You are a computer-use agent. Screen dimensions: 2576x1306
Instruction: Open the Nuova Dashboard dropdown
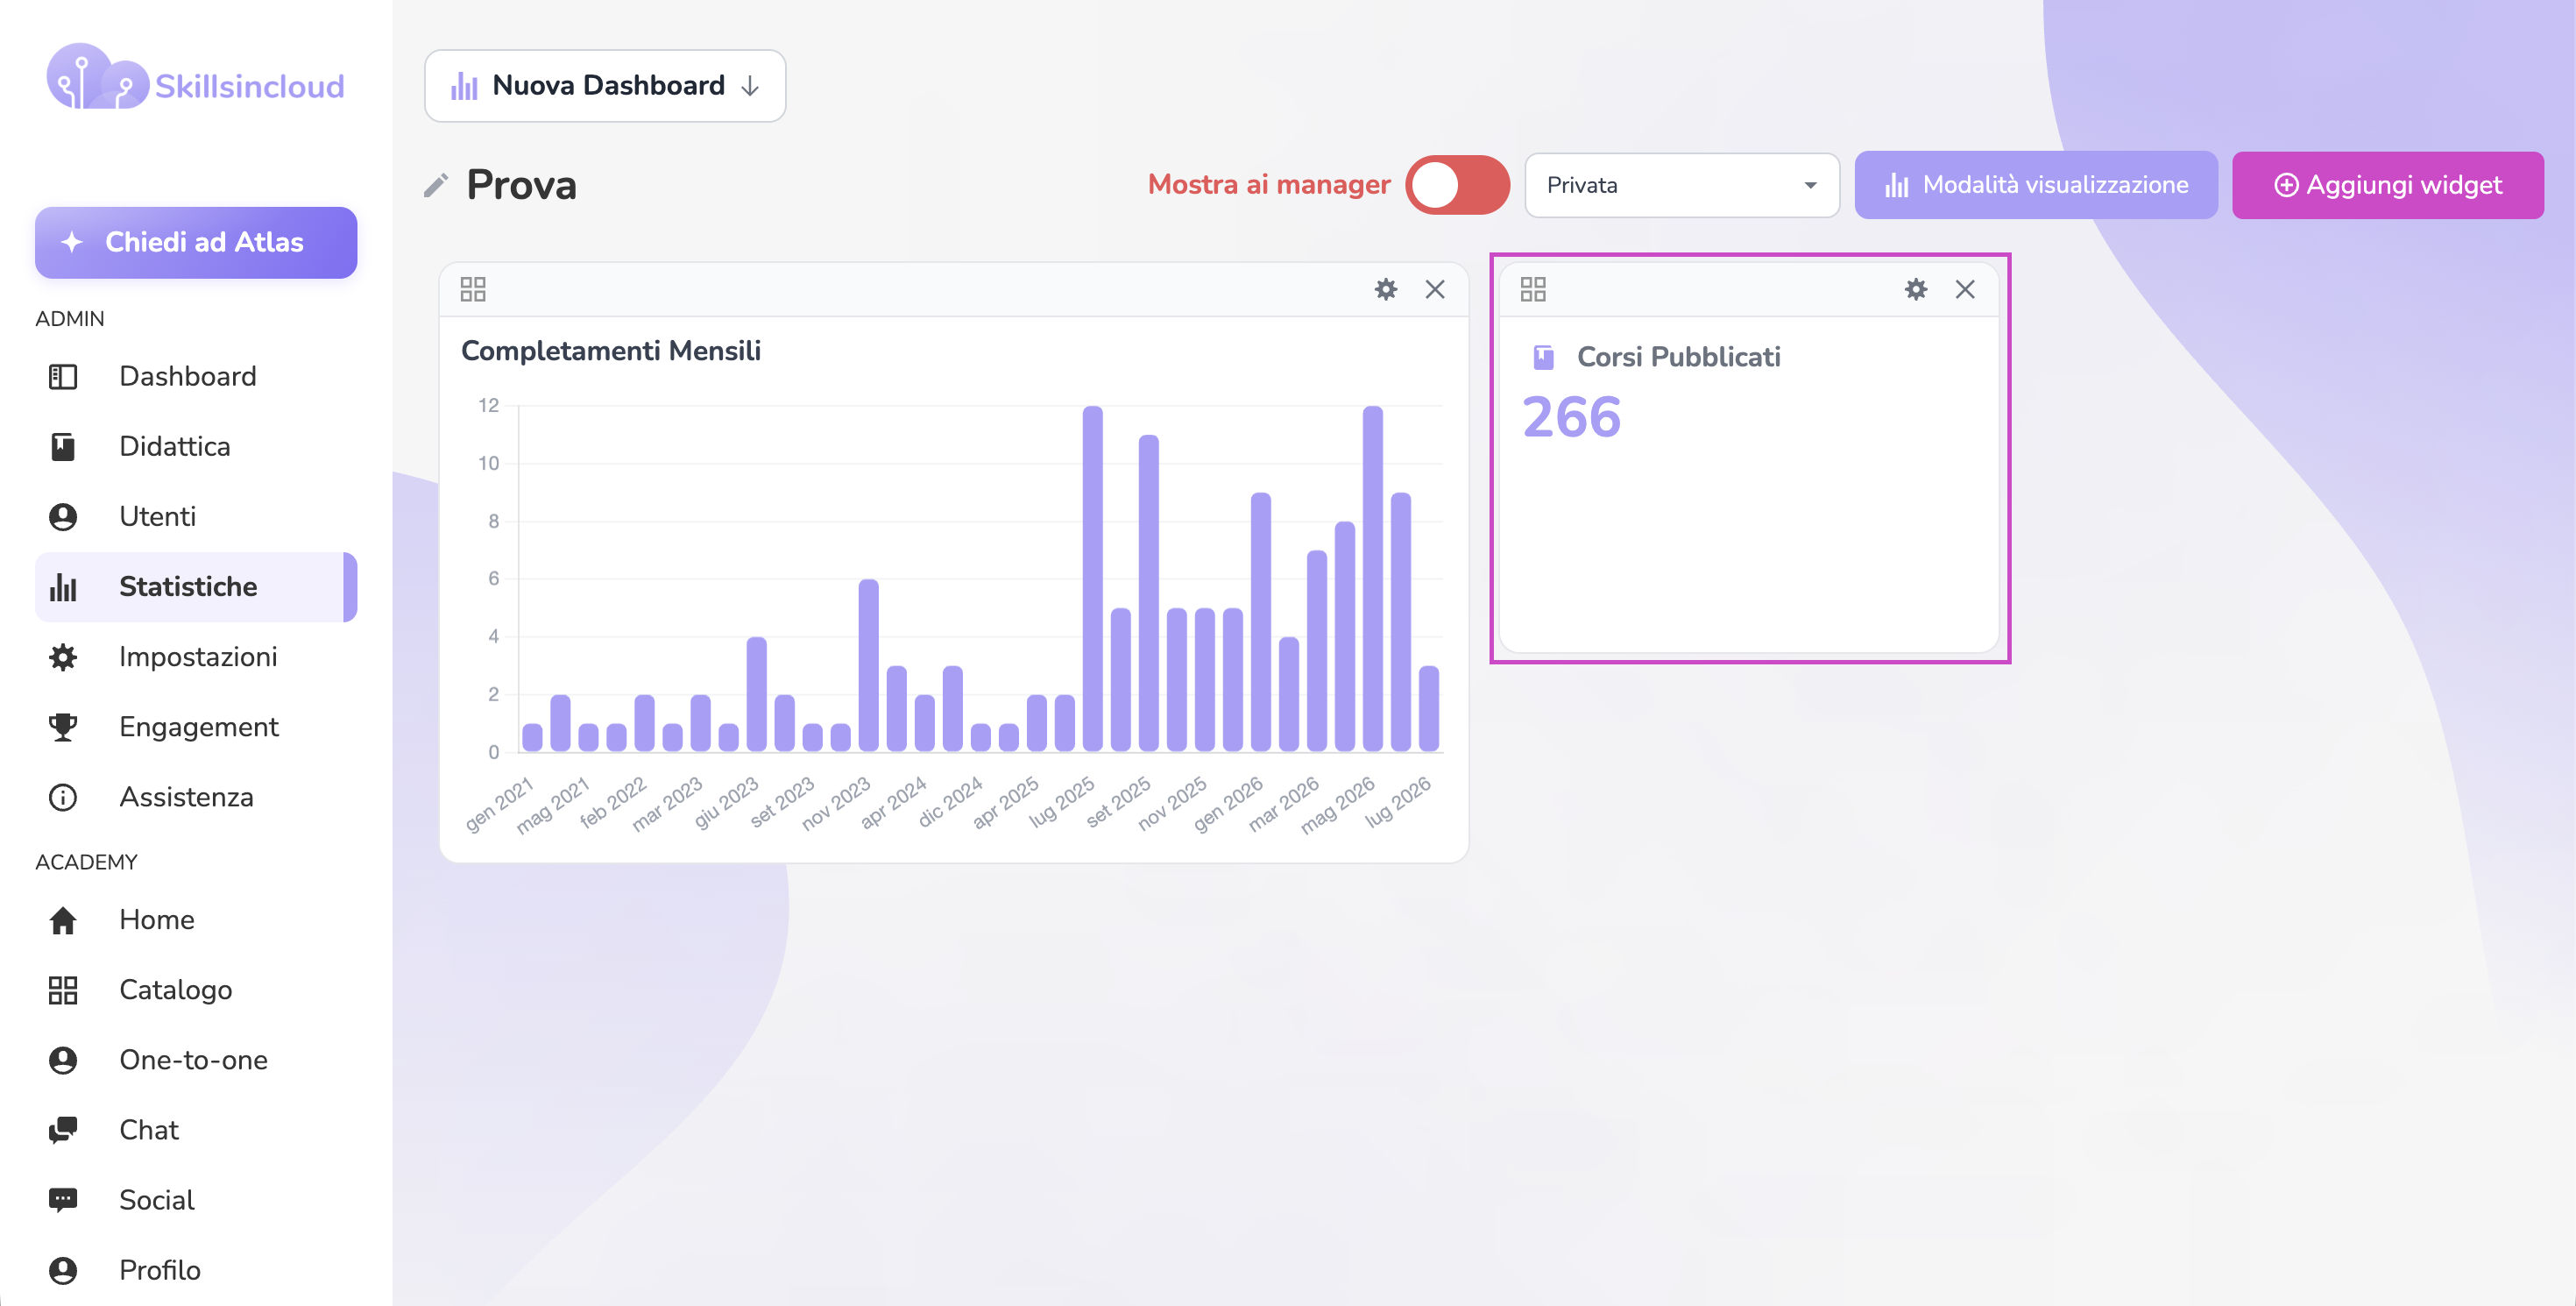(x=605, y=86)
